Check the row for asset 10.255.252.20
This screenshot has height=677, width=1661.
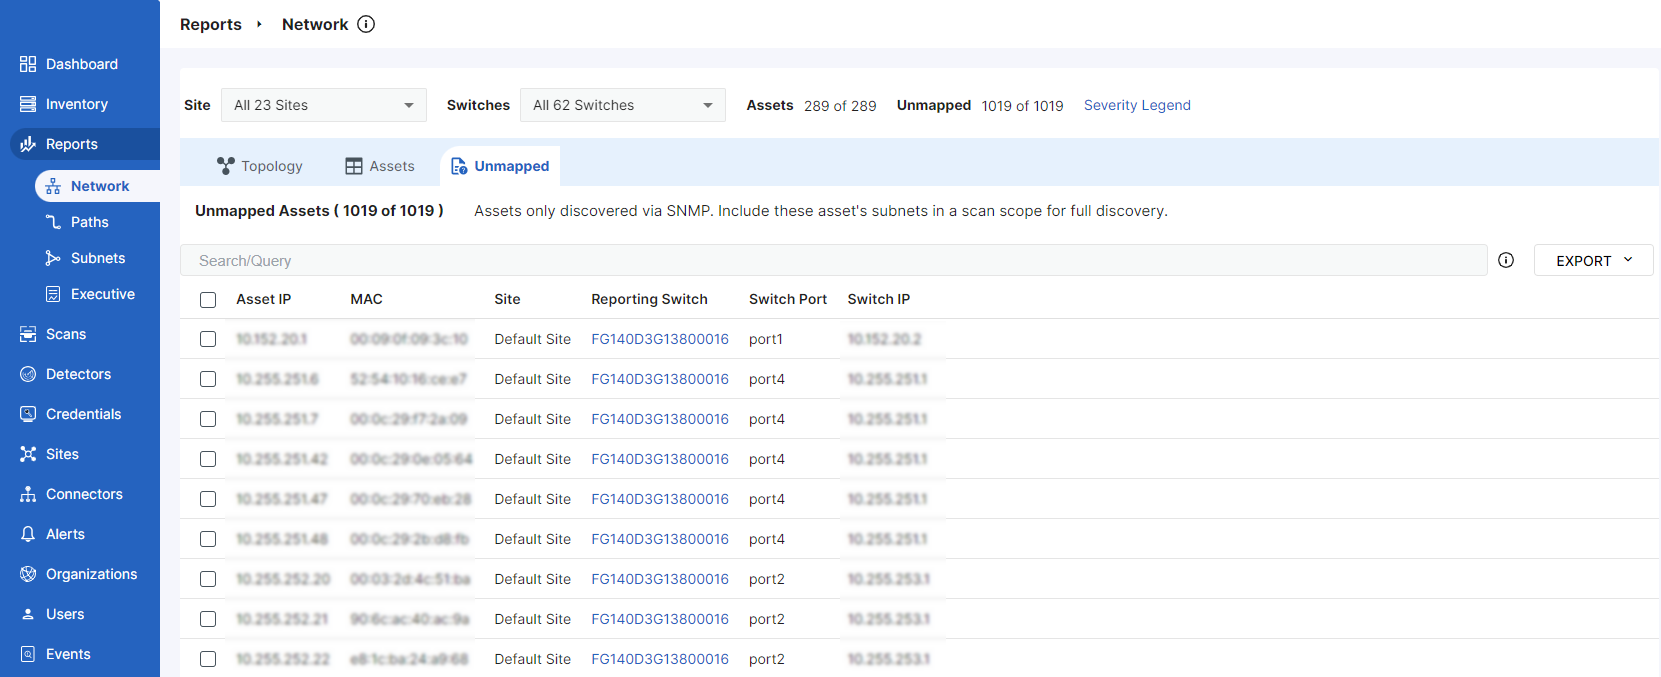[208, 579]
